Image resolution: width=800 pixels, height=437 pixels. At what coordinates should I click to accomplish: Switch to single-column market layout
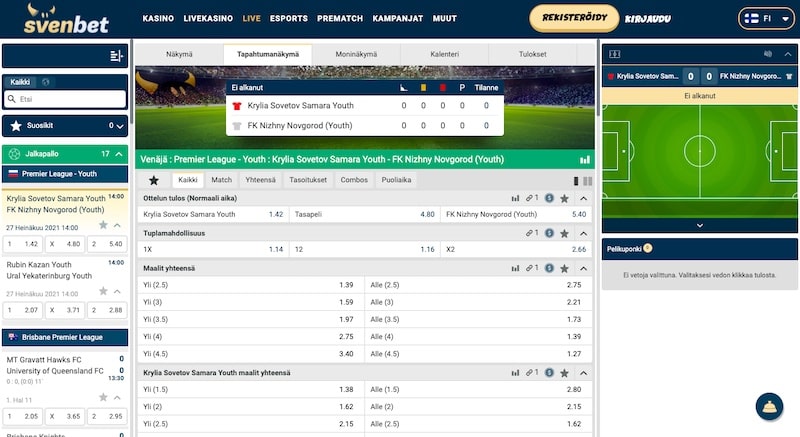pyautogui.click(x=576, y=181)
